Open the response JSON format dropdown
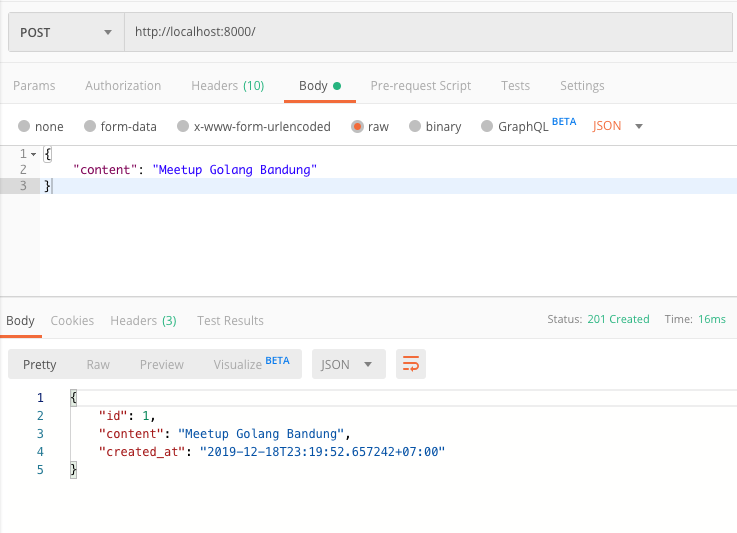Image resolution: width=737 pixels, height=533 pixels. (x=348, y=364)
